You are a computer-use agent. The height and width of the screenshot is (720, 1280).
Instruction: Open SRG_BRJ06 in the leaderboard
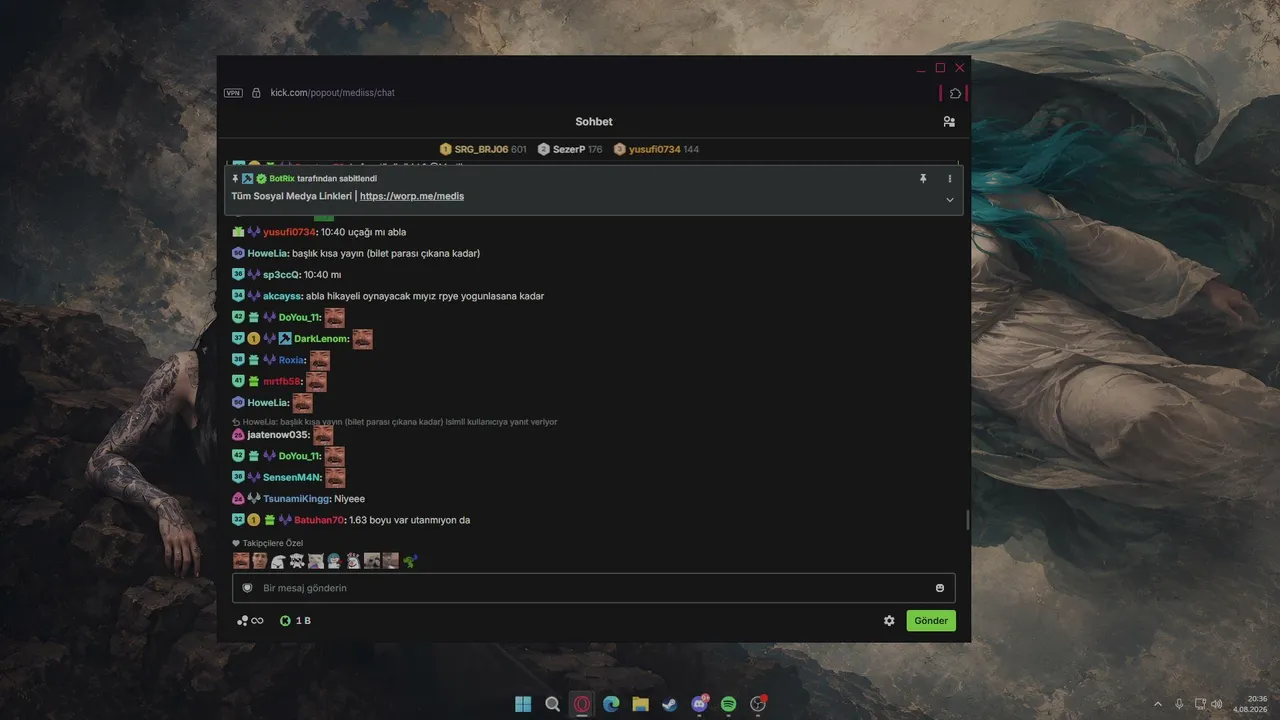pos(481,149)
